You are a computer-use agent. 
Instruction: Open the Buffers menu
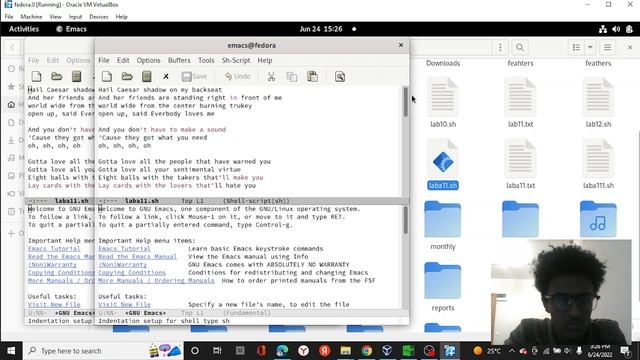(x=179, y=60)
